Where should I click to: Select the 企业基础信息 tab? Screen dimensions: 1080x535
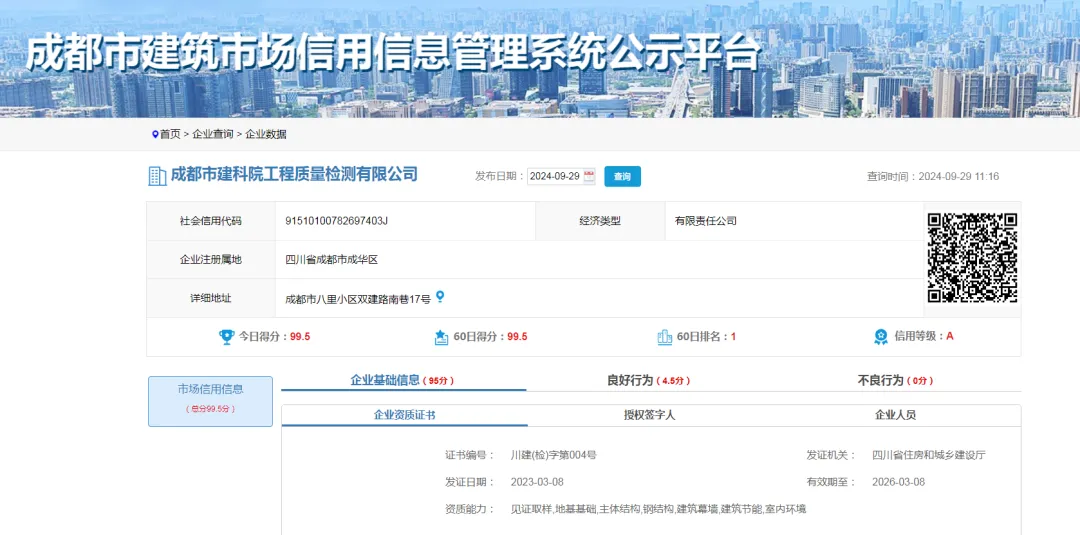tap(402, 381)
